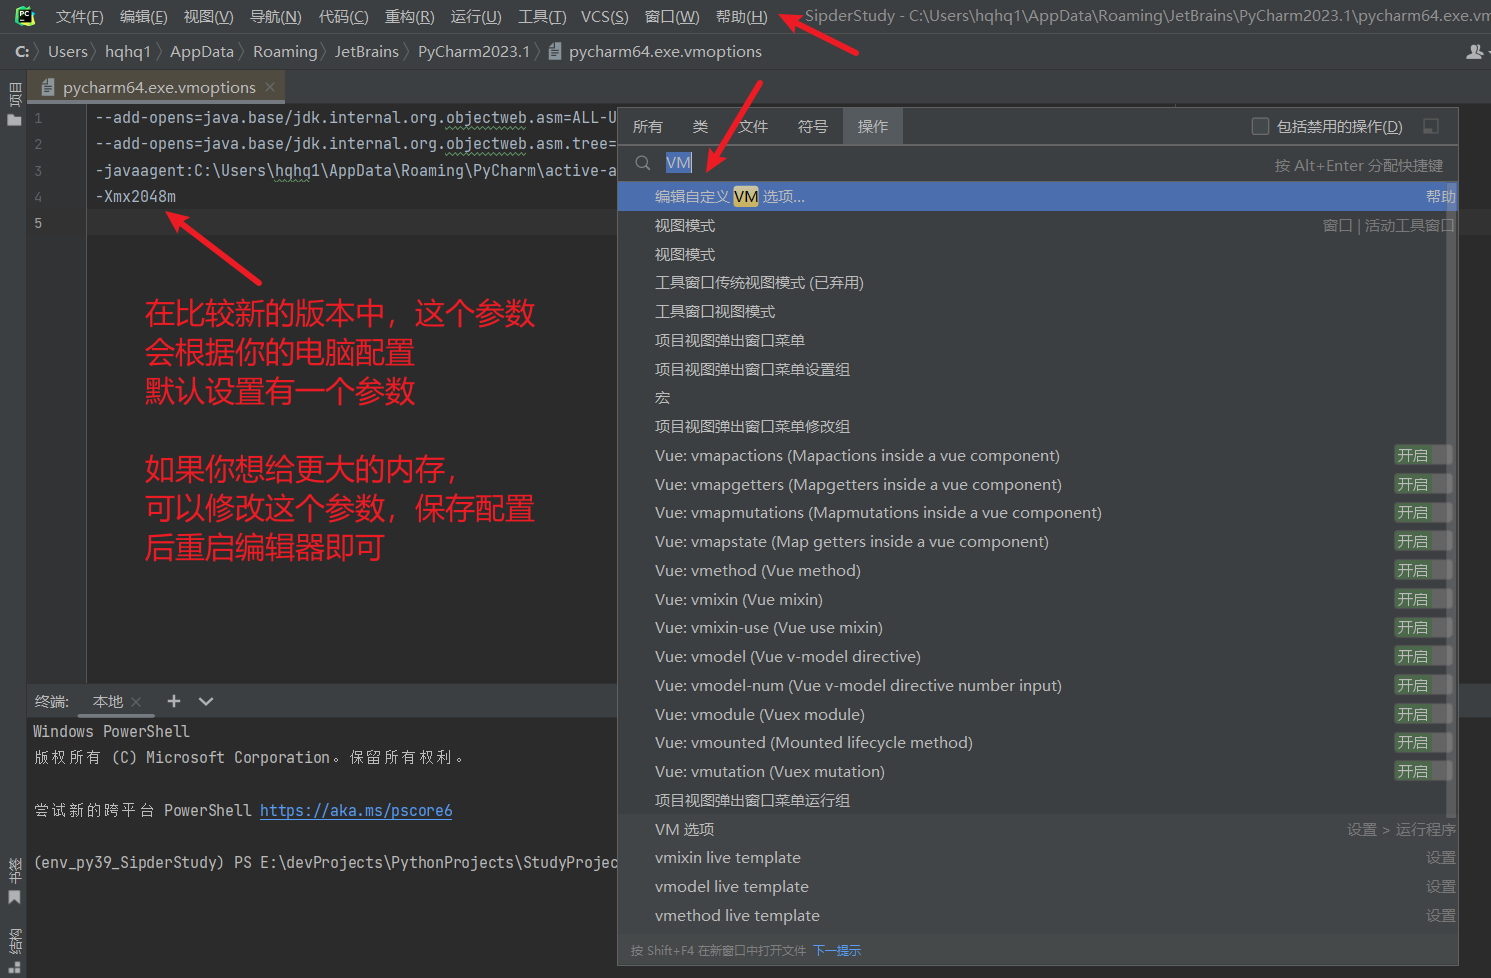Open the 视图(V) menu
Image resolution: width=1491 pixels, height=978 pixels.
pyautogui.click(x=208, y=16)
